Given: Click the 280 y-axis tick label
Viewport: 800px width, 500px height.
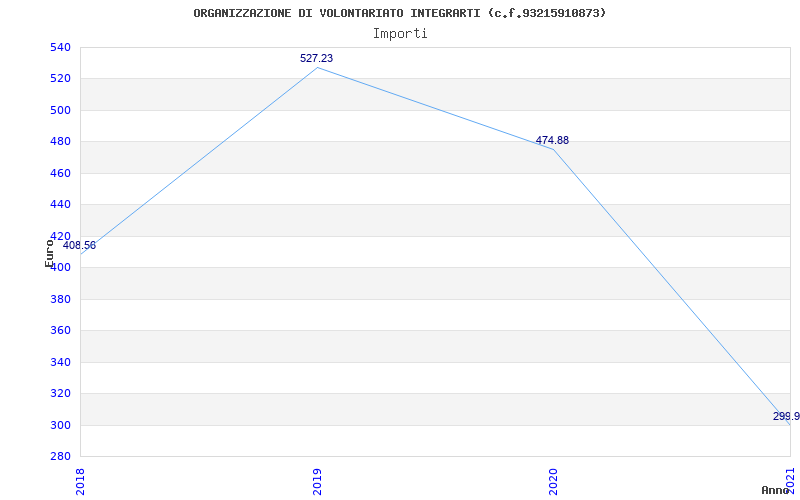Looking at the screenshot, I should click(x=60, y=457).
